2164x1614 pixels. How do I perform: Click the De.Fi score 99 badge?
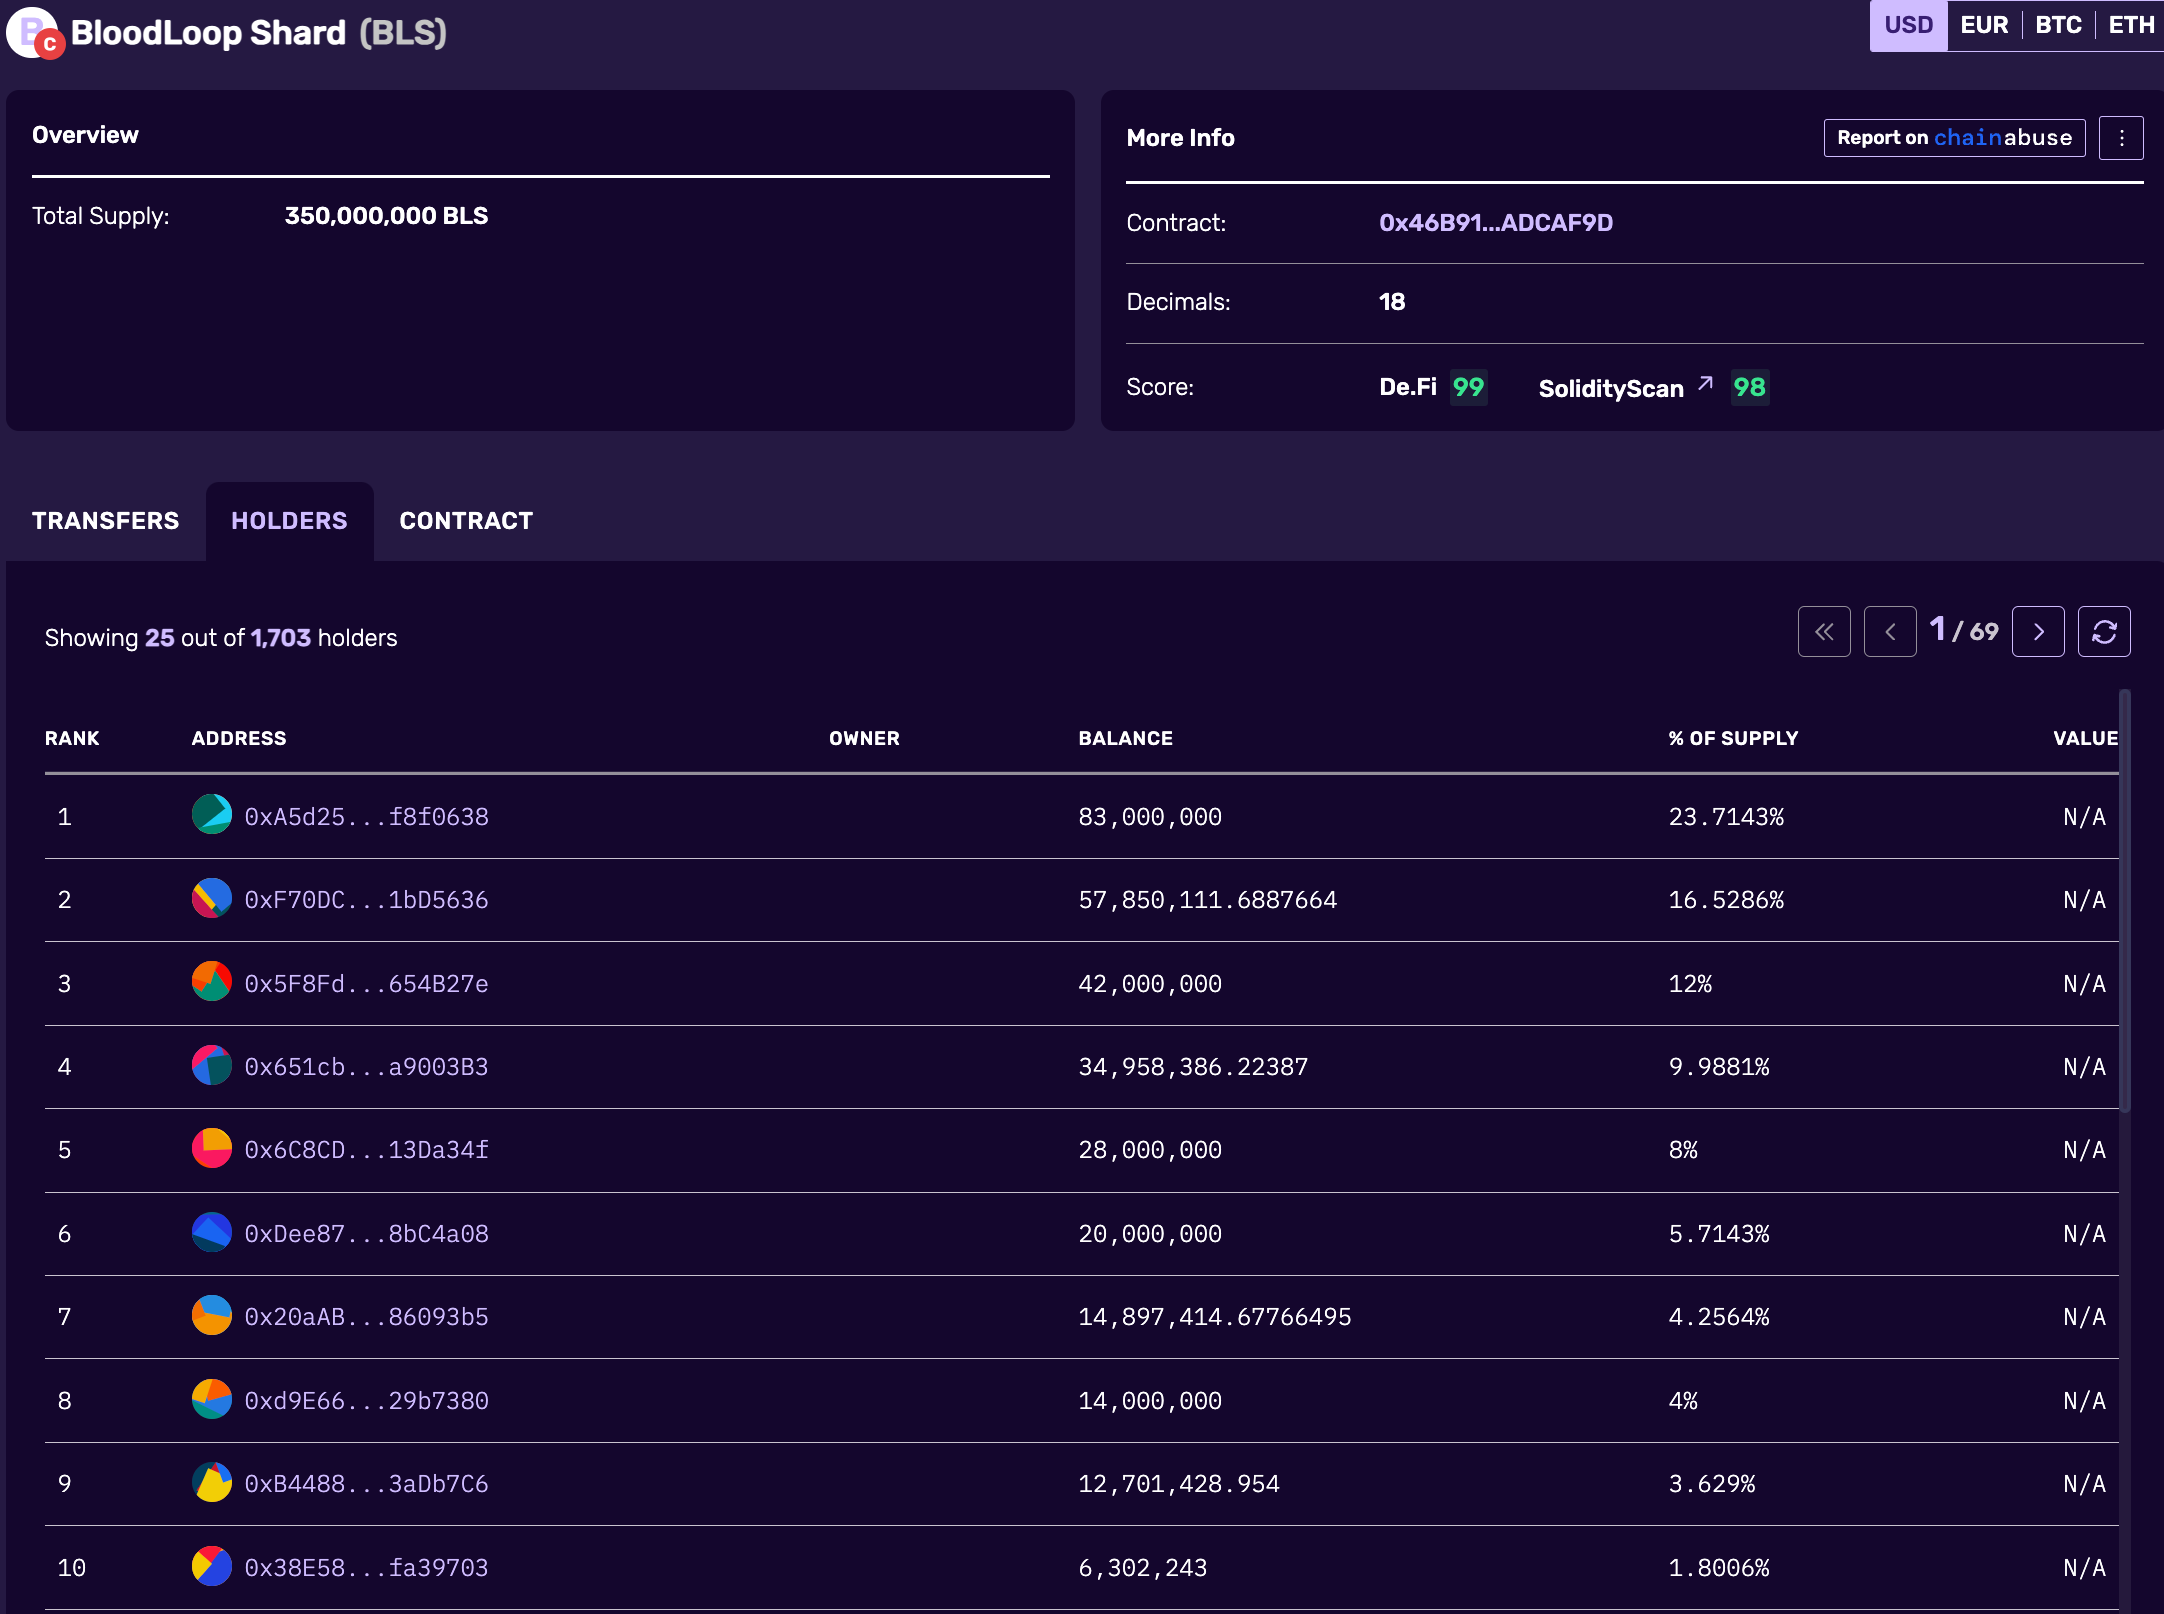[1468, 387]
